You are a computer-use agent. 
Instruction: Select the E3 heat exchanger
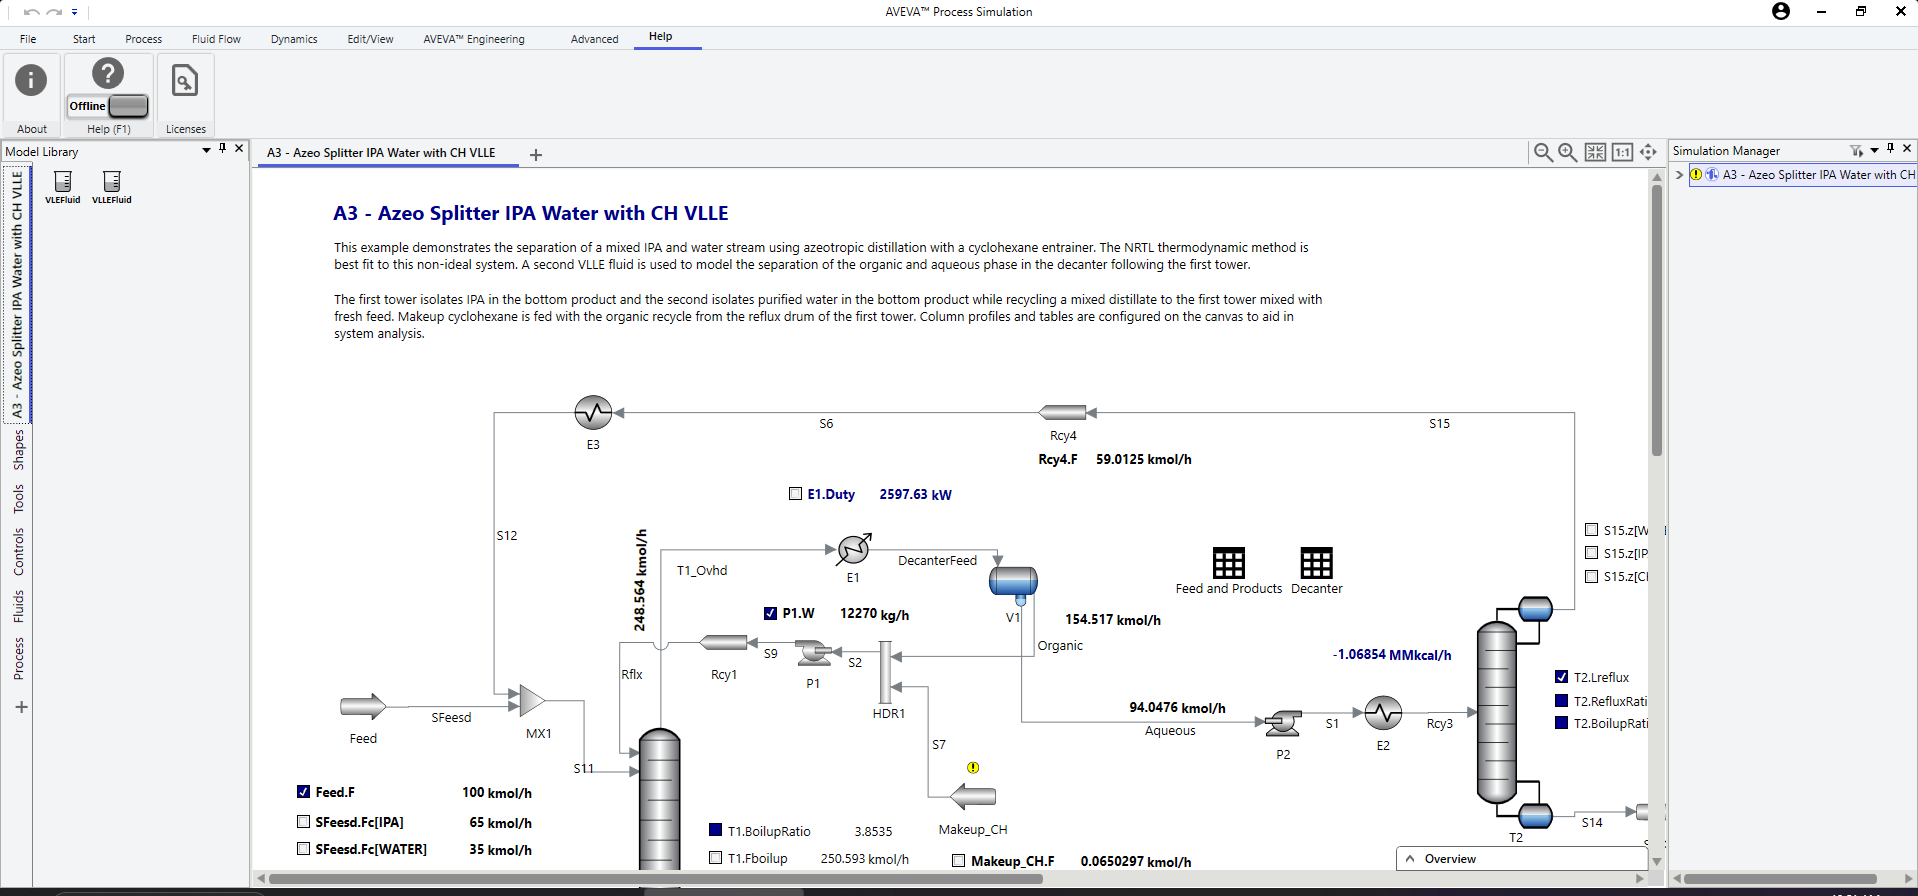(593, 412)
